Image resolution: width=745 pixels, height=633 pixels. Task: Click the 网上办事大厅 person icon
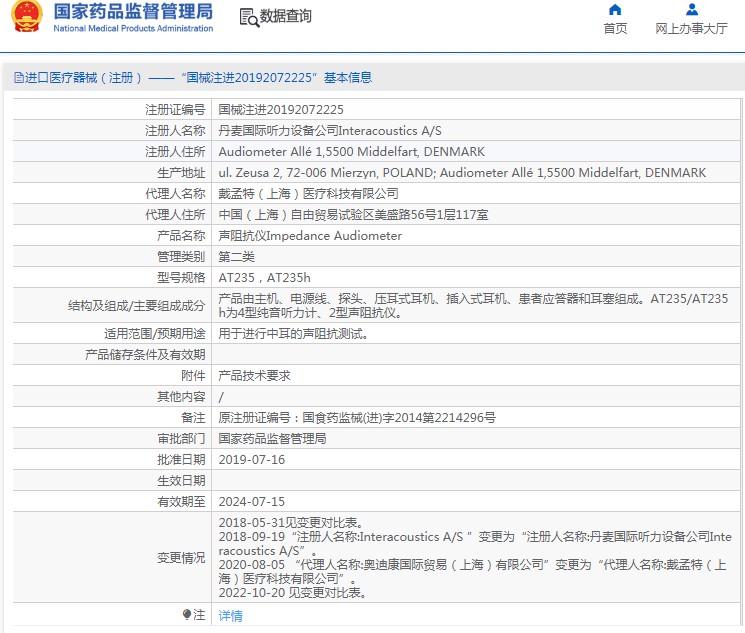[x=691, y=10]
